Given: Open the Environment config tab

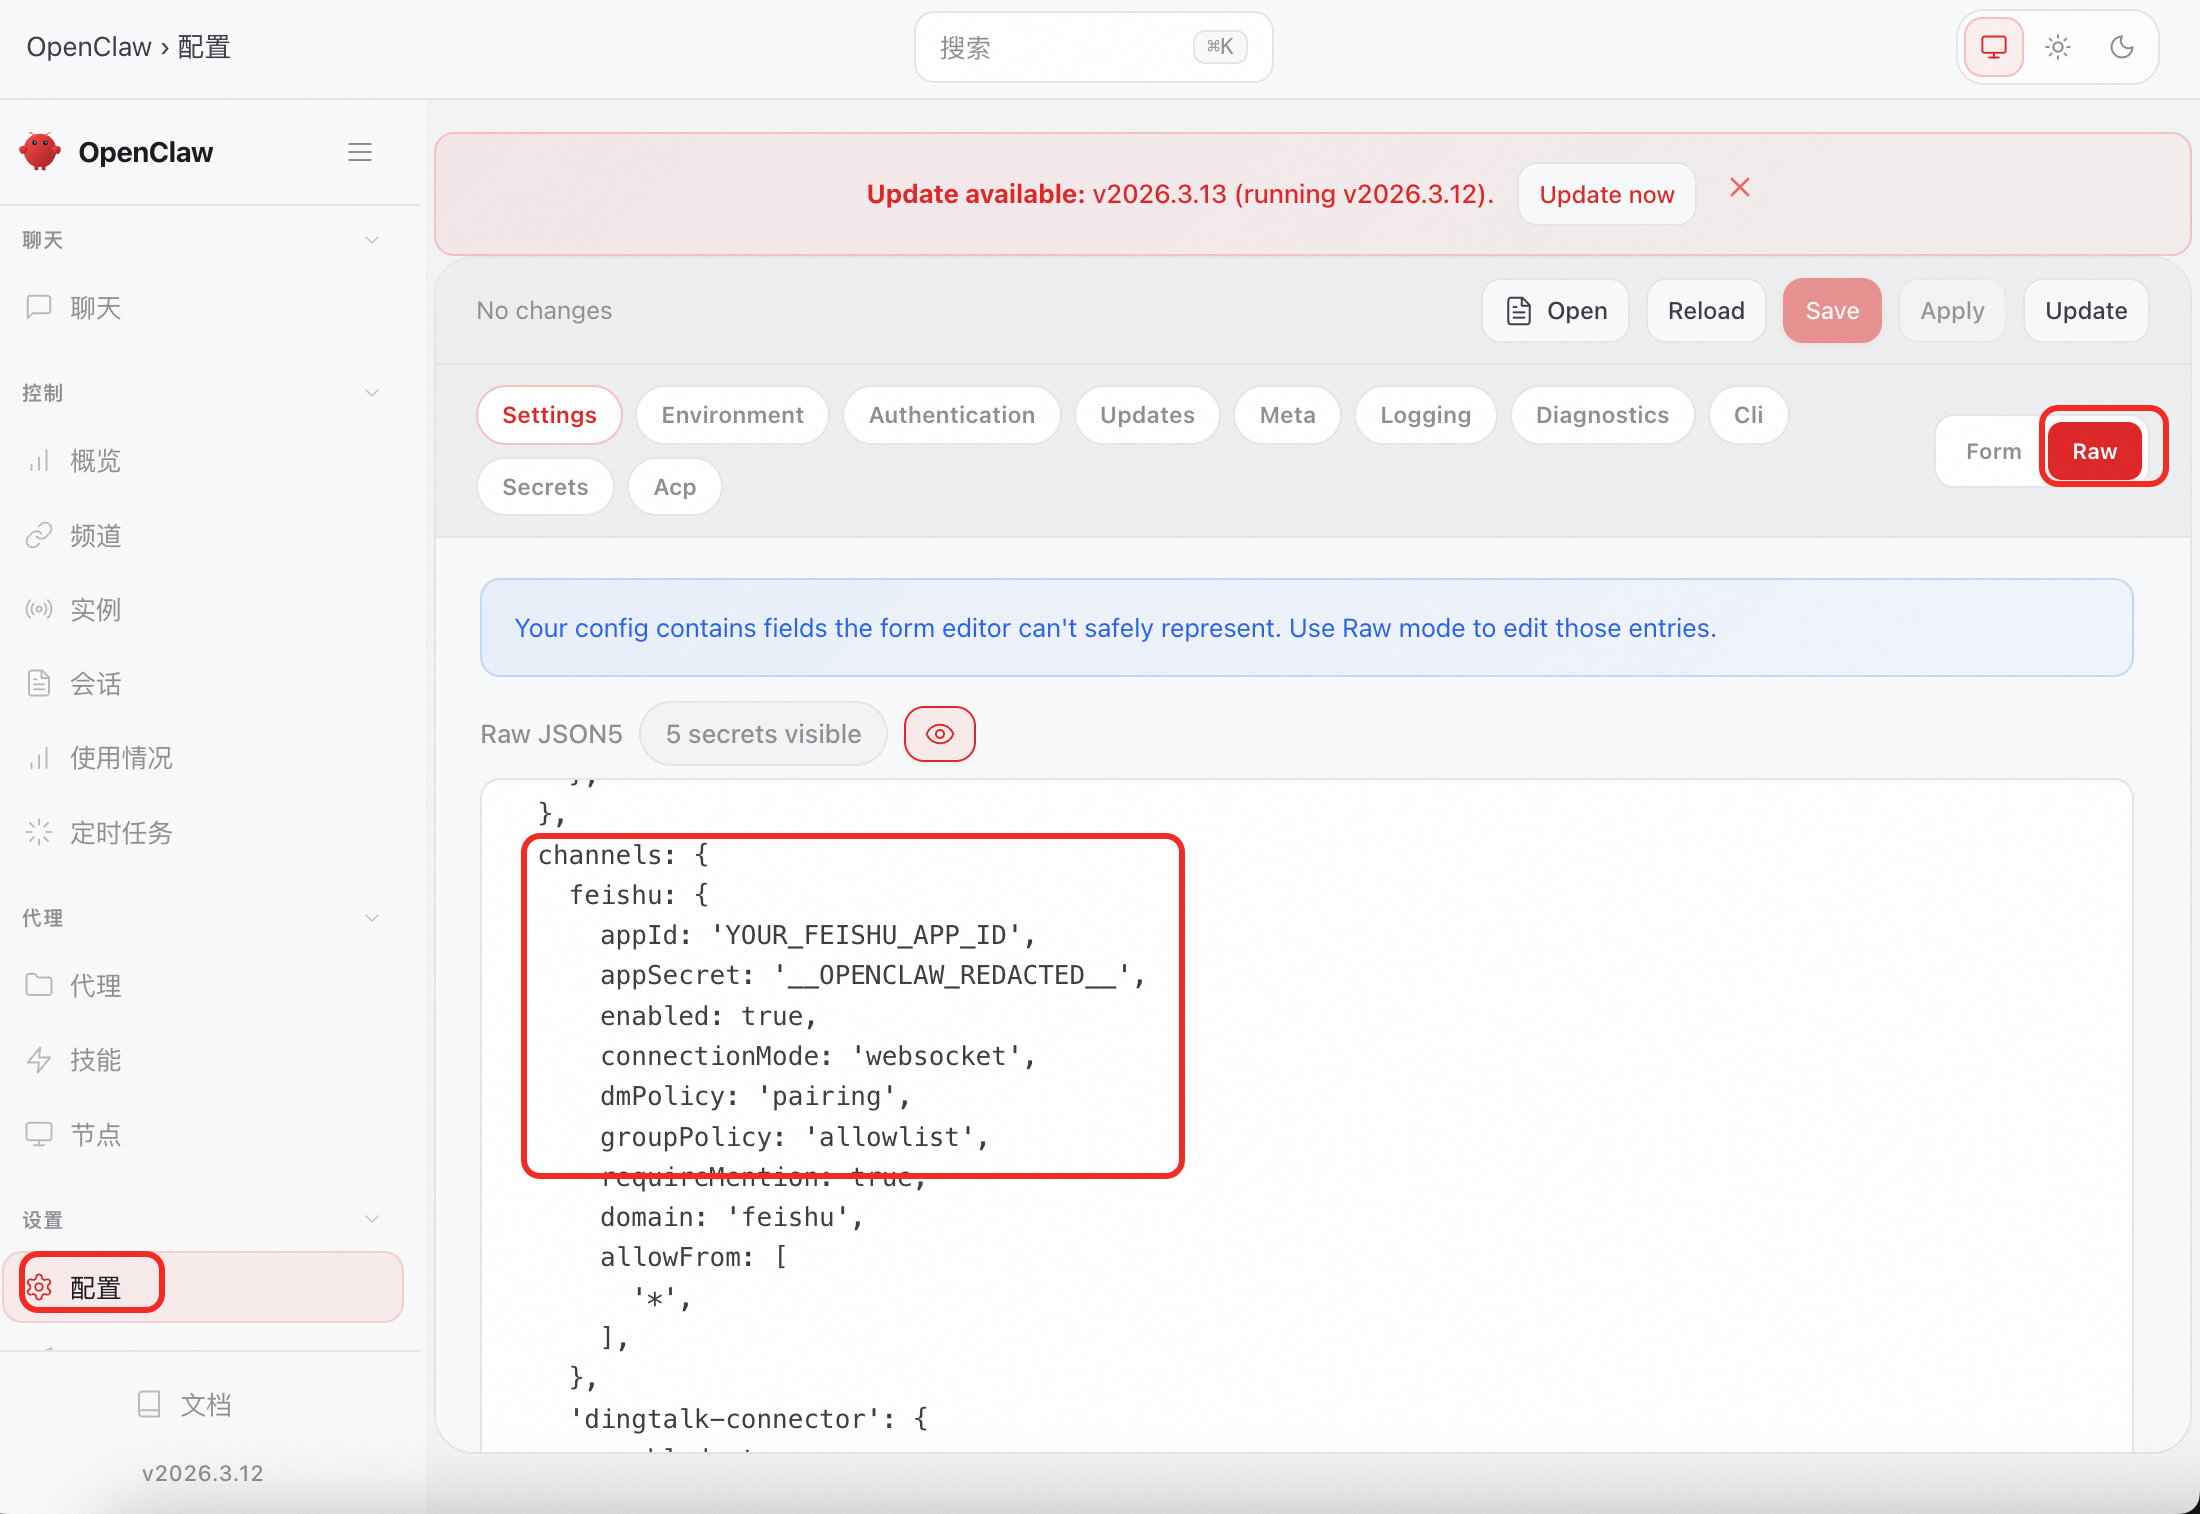Looking at the screenshot, I should pyautogui.click(x=732, y=415).
